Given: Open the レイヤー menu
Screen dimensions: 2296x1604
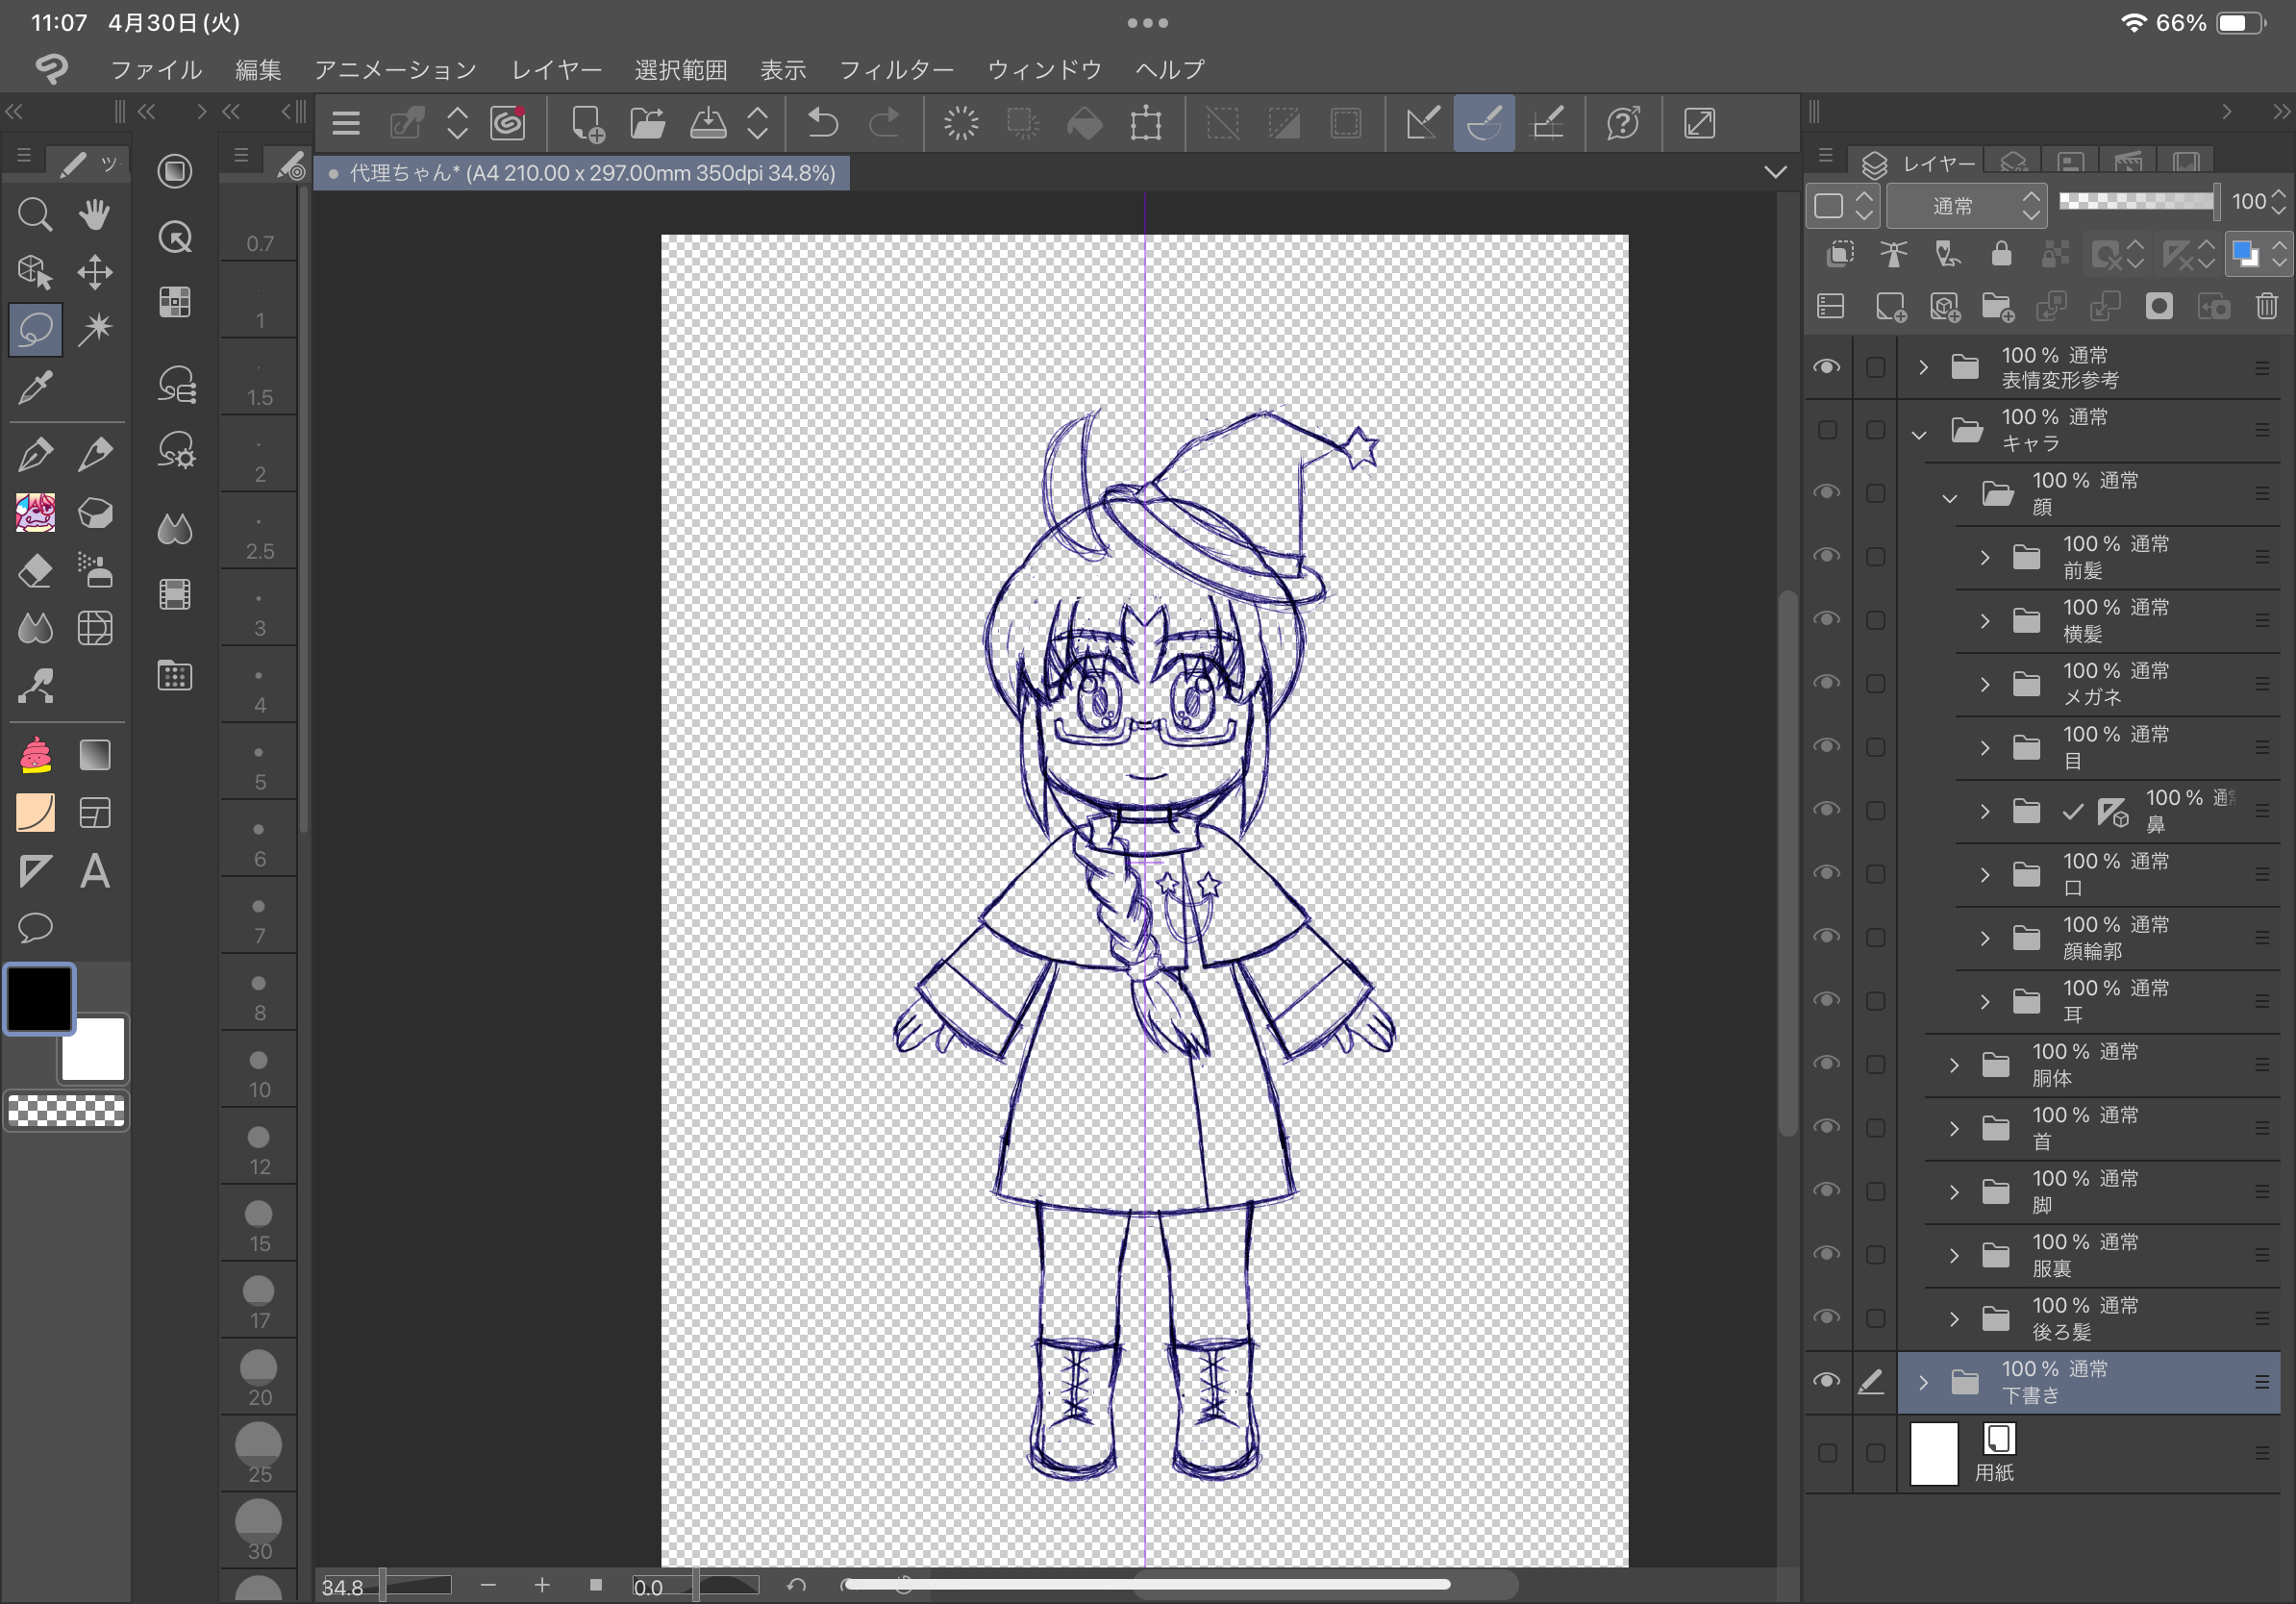Looking at the screenshot, I should 556,70.
